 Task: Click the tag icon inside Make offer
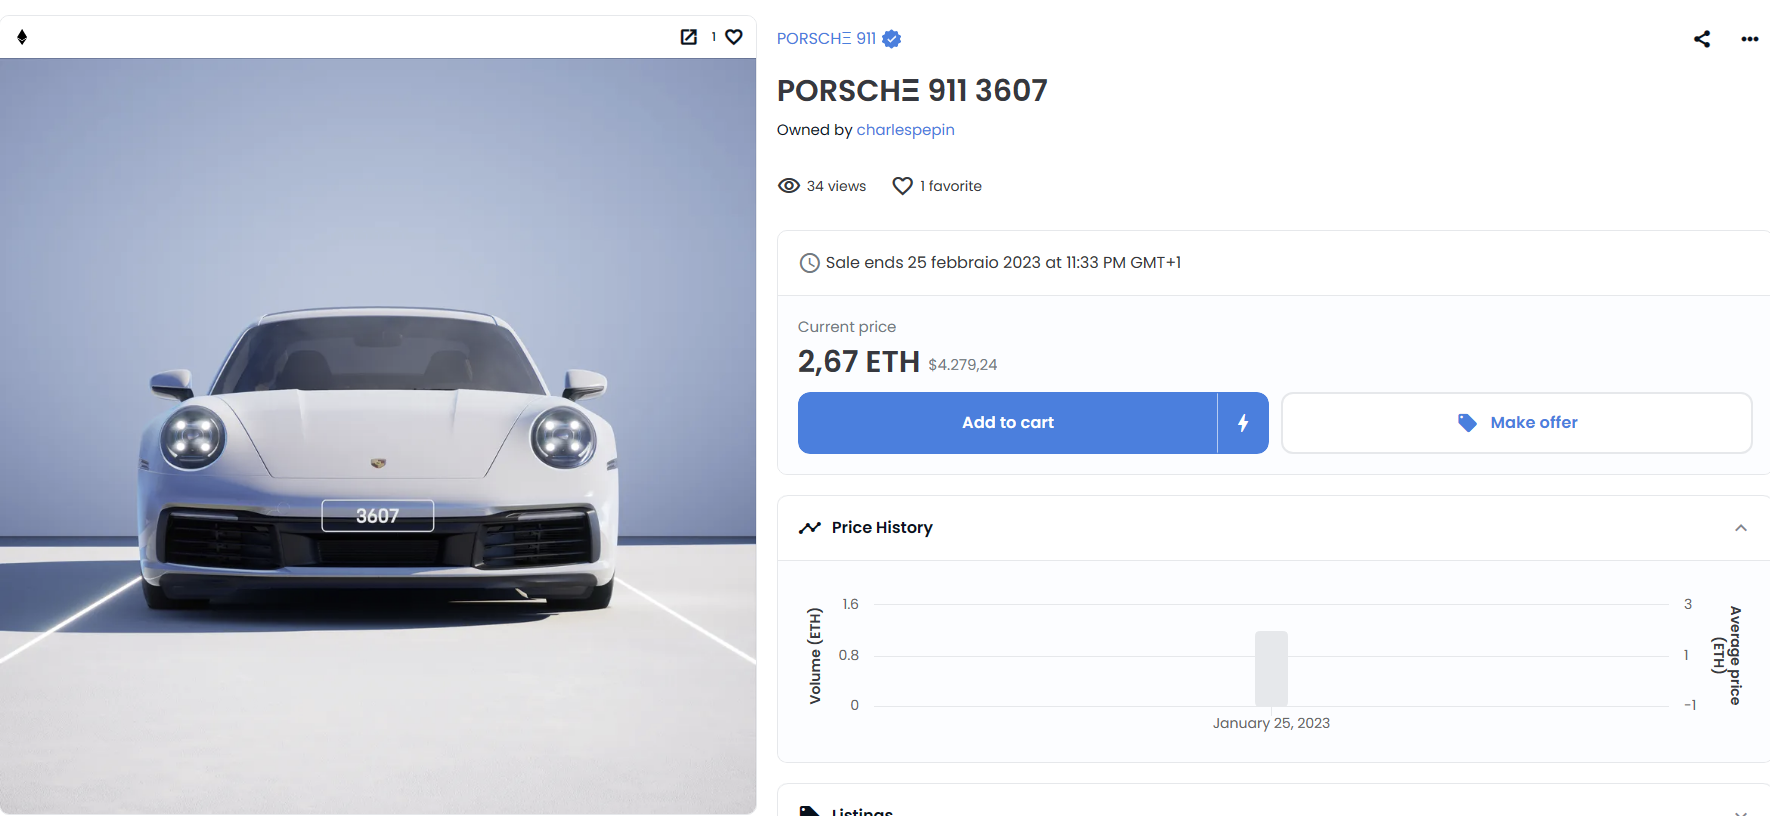coord(1466,422)
